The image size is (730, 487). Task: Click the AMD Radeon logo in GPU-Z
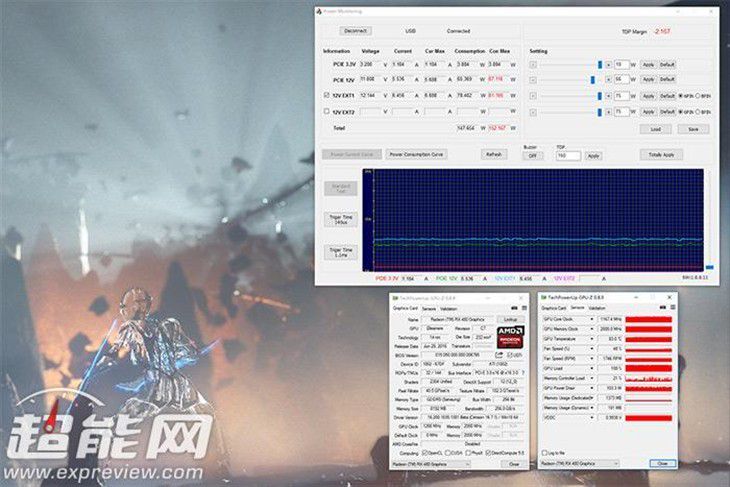click(510, 337)
